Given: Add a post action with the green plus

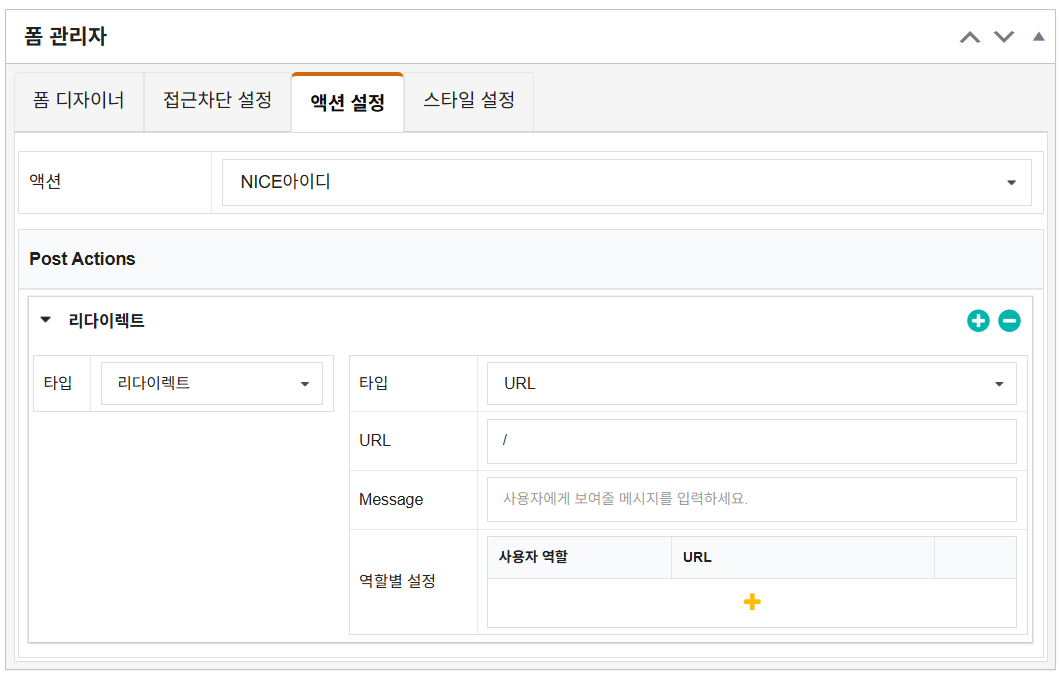Looking at the screenshot, I should 978,321.
